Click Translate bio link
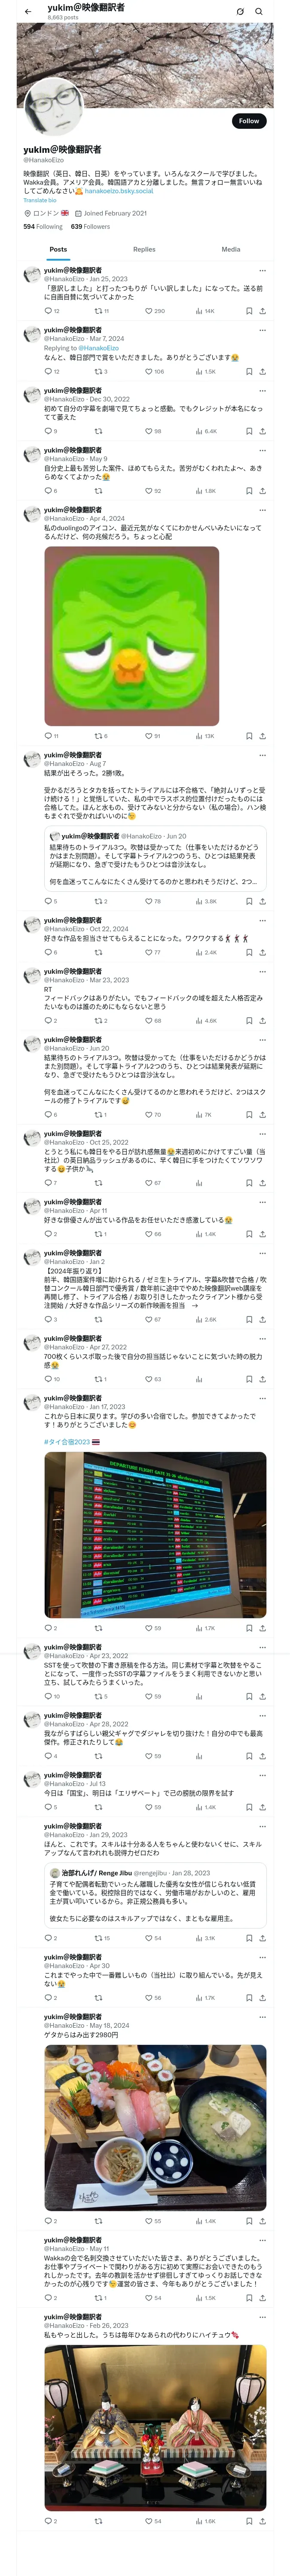The width and height of the screenshot is (290, 2576). coord(40,200)
